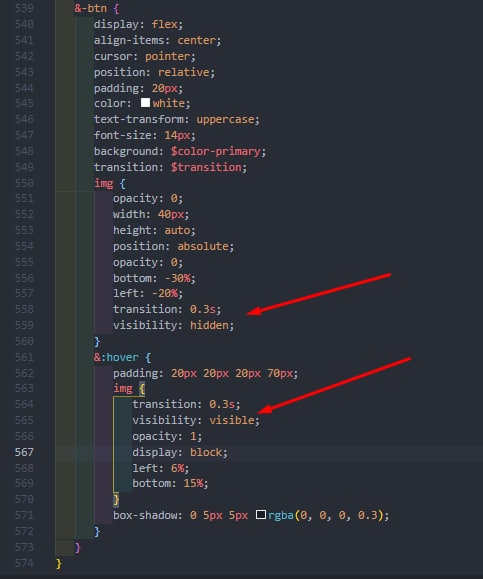Click 'align-items: center;' line
The height and width of the screenshot is (579, 483).
point(157,40)
